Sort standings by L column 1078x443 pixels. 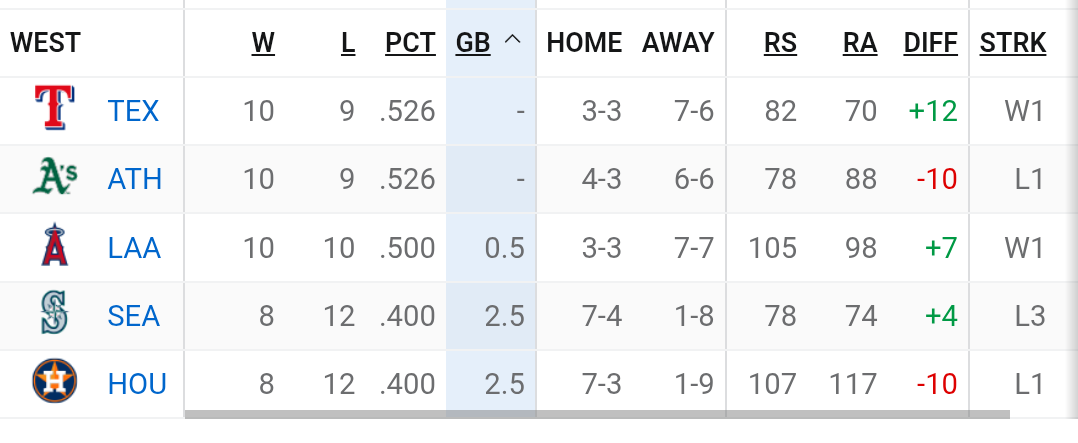[348, 43]
